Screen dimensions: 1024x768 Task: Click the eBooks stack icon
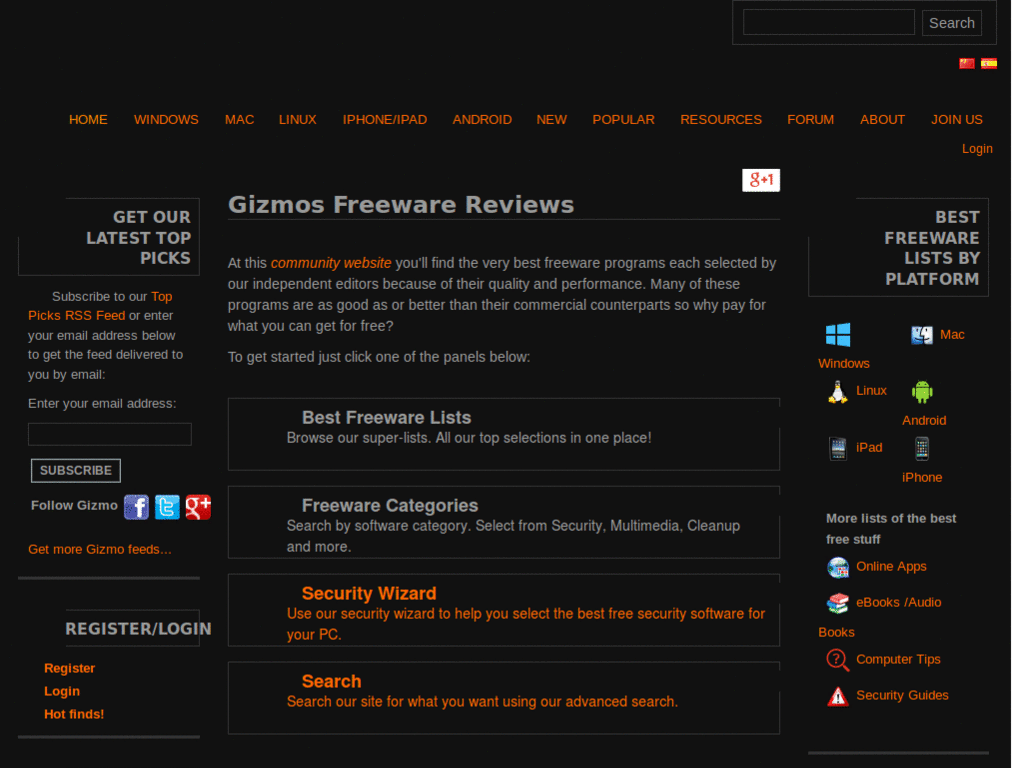pyautogui.click(x=838, y=603)
